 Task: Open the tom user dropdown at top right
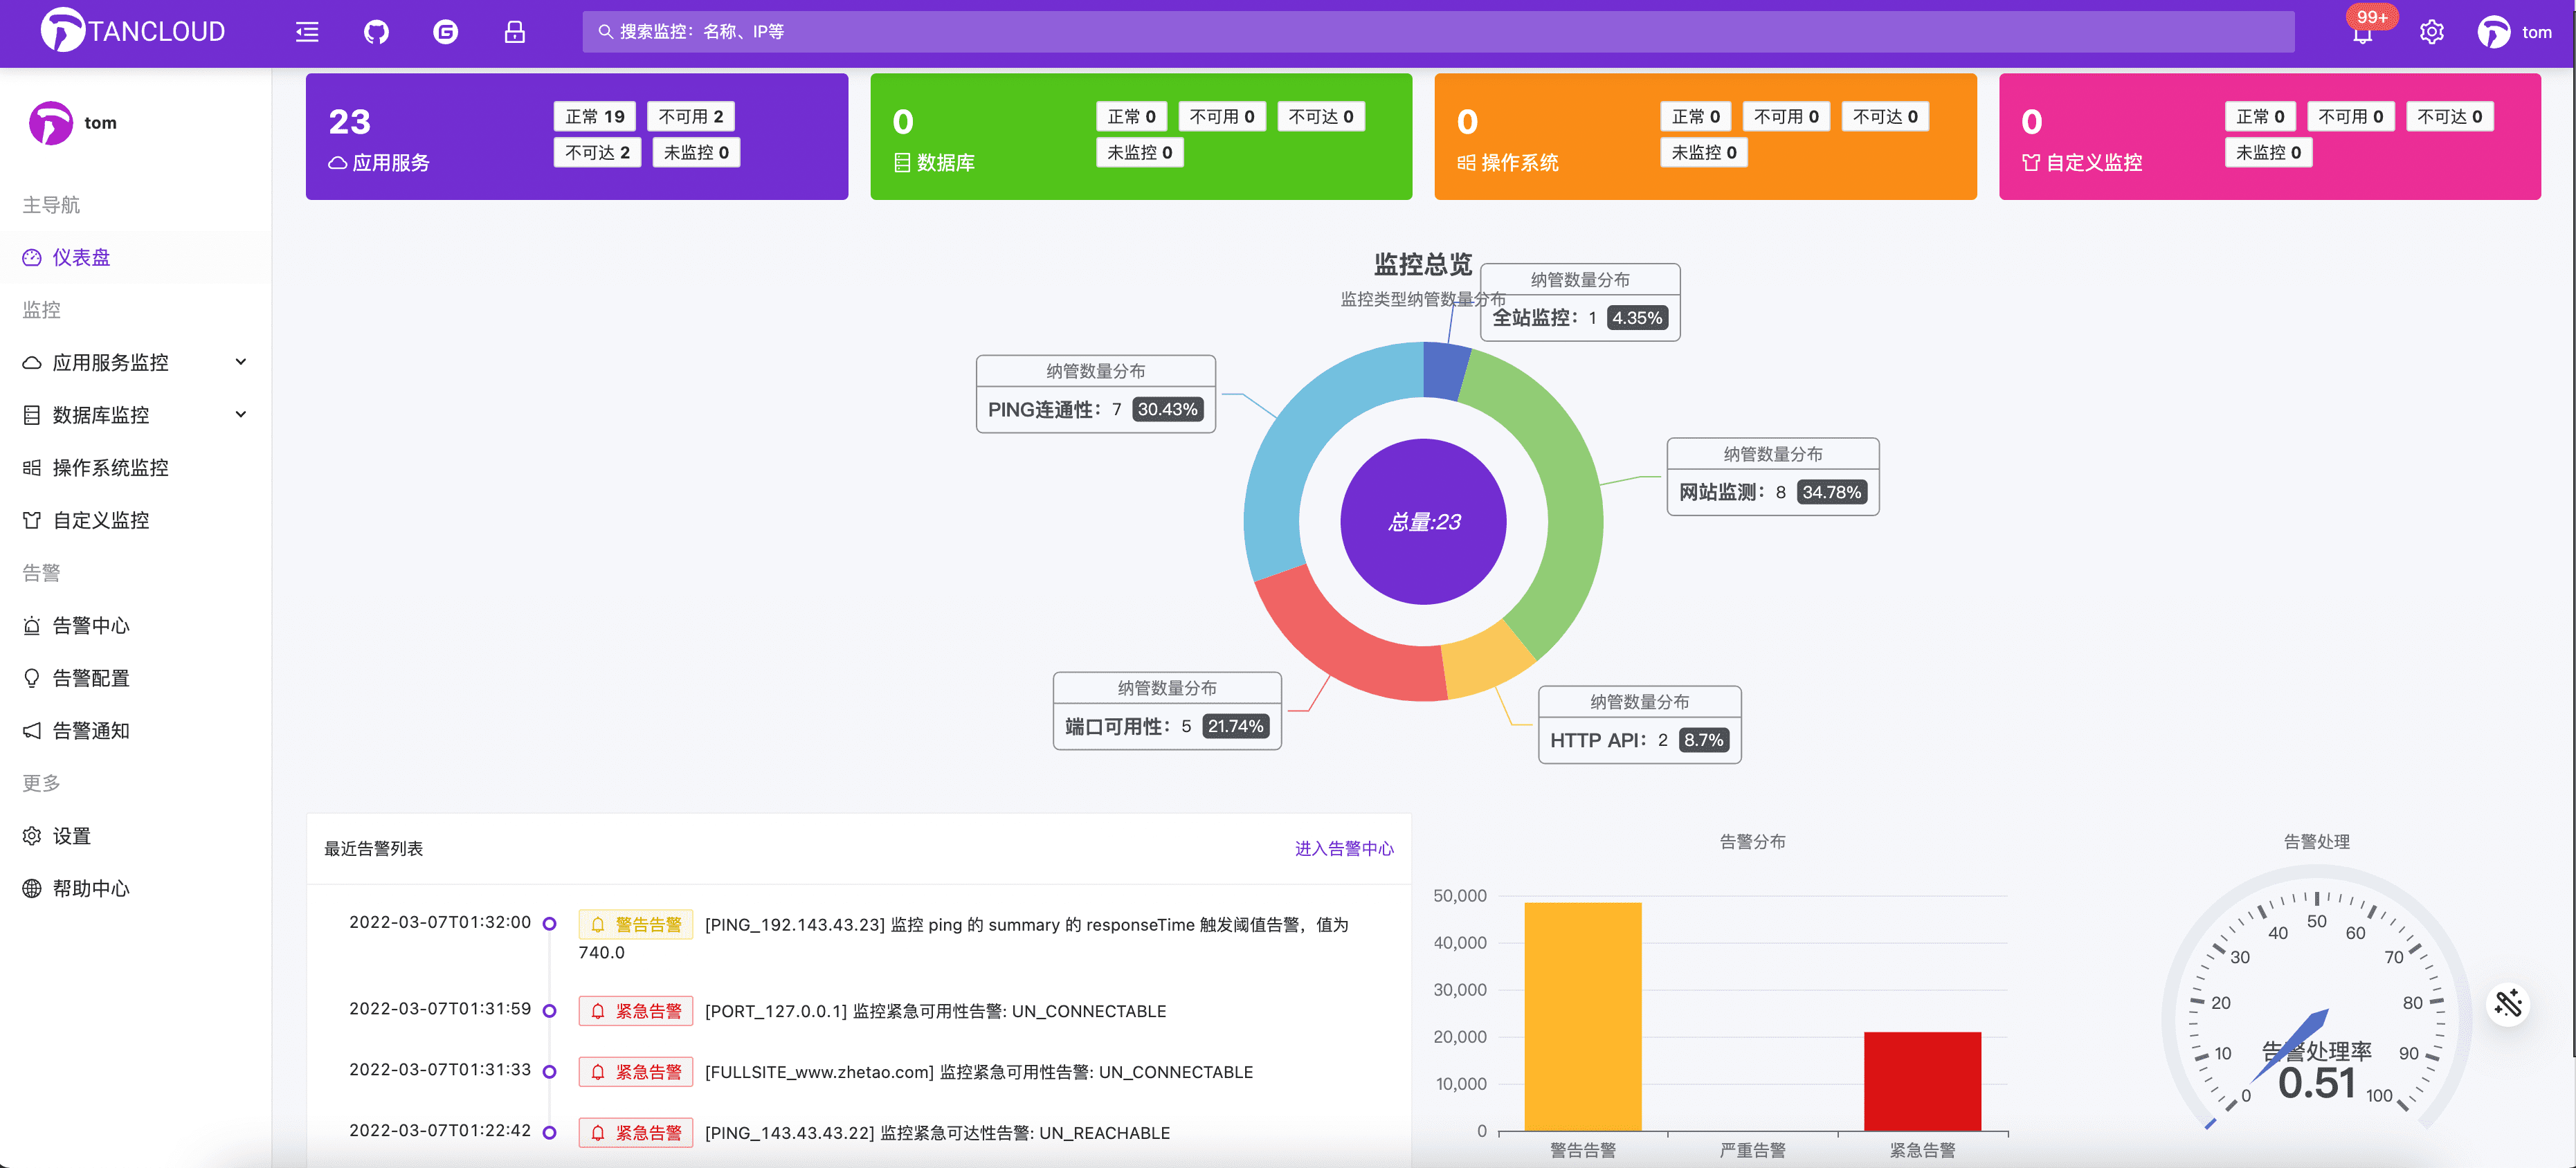[2536, 32]
